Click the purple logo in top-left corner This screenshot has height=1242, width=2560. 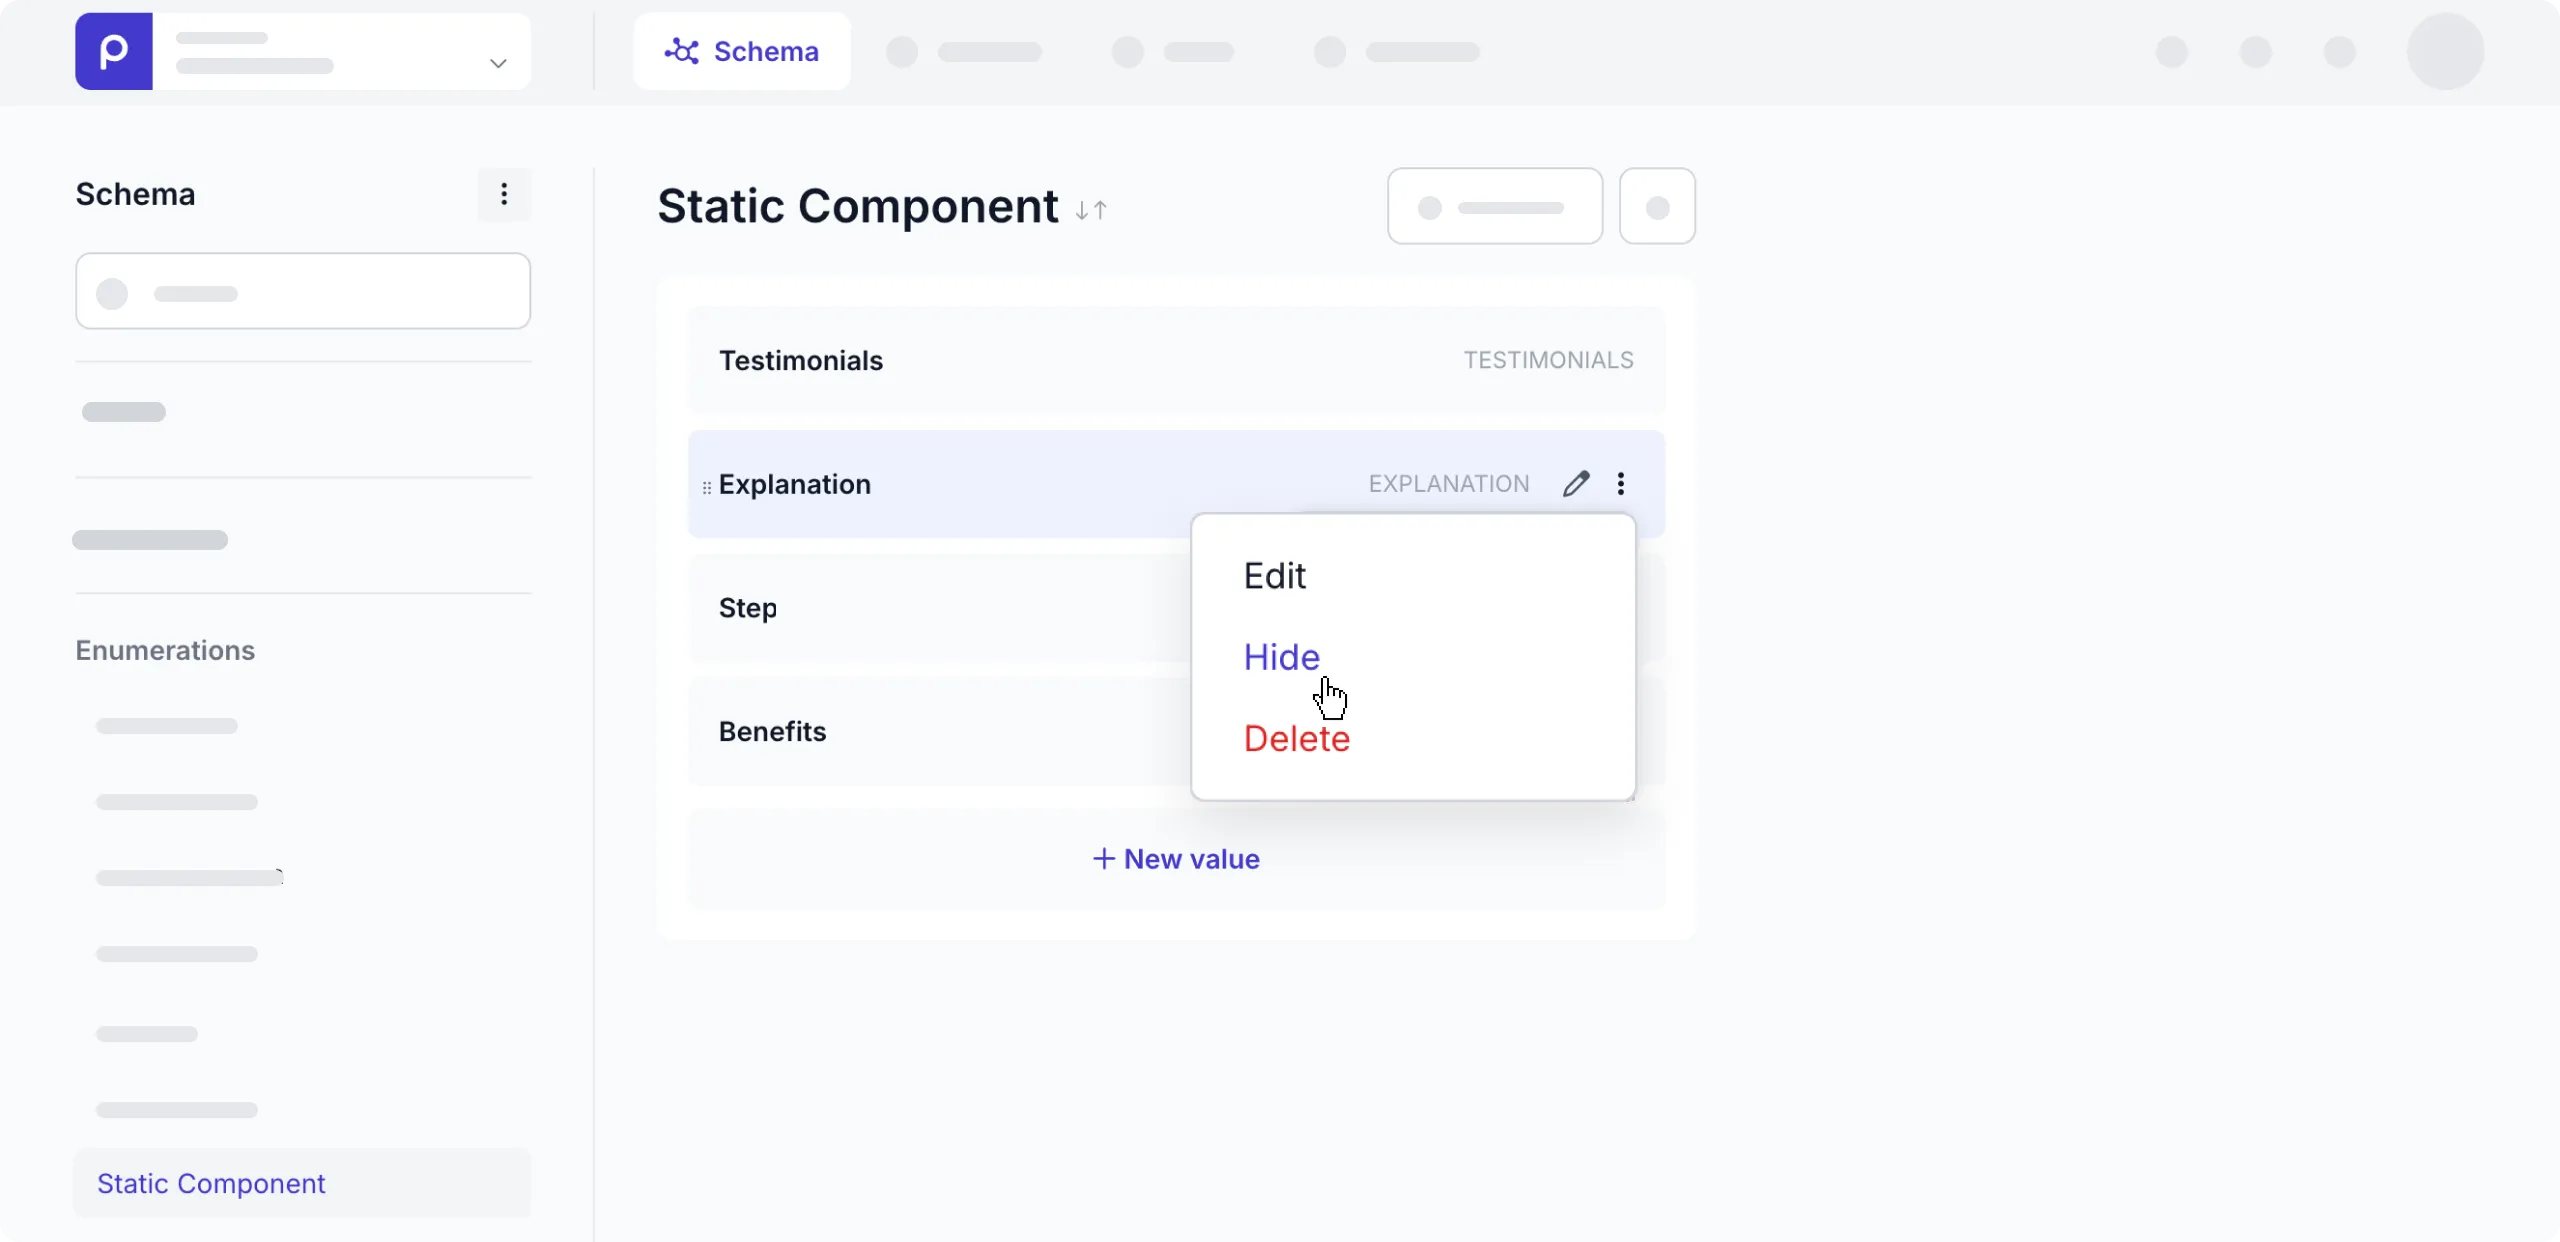click(x=112, y=51)
